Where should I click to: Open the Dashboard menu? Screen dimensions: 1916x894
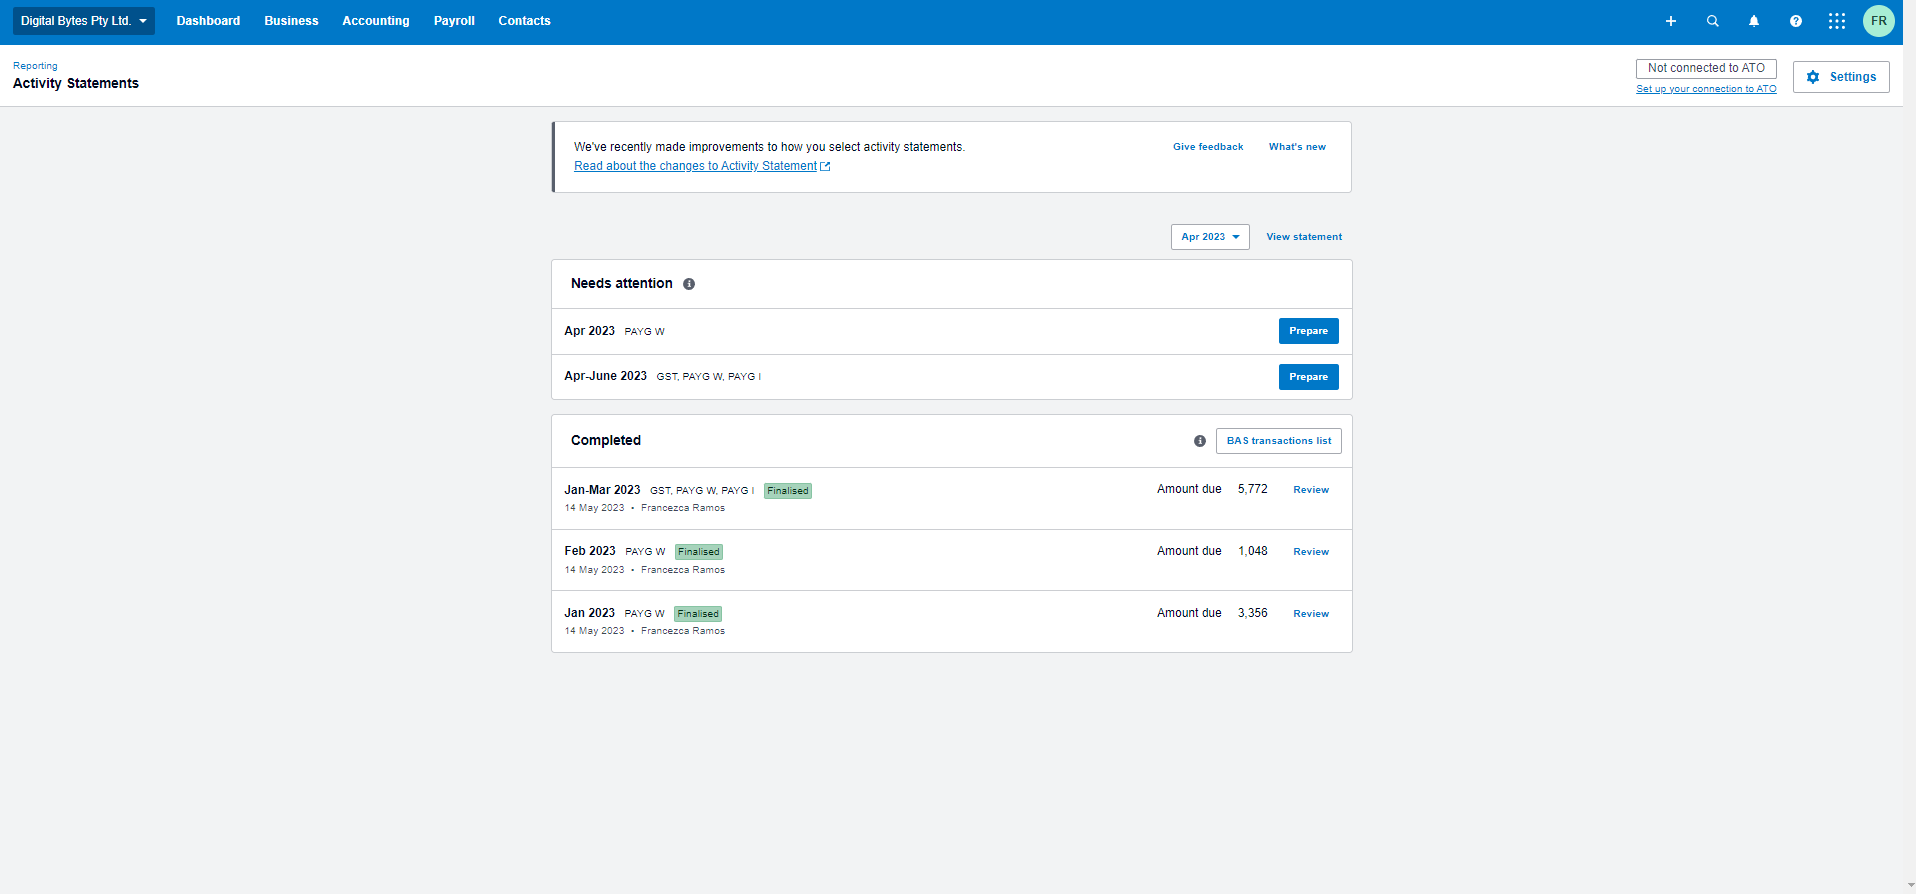(x=208, y=21)
